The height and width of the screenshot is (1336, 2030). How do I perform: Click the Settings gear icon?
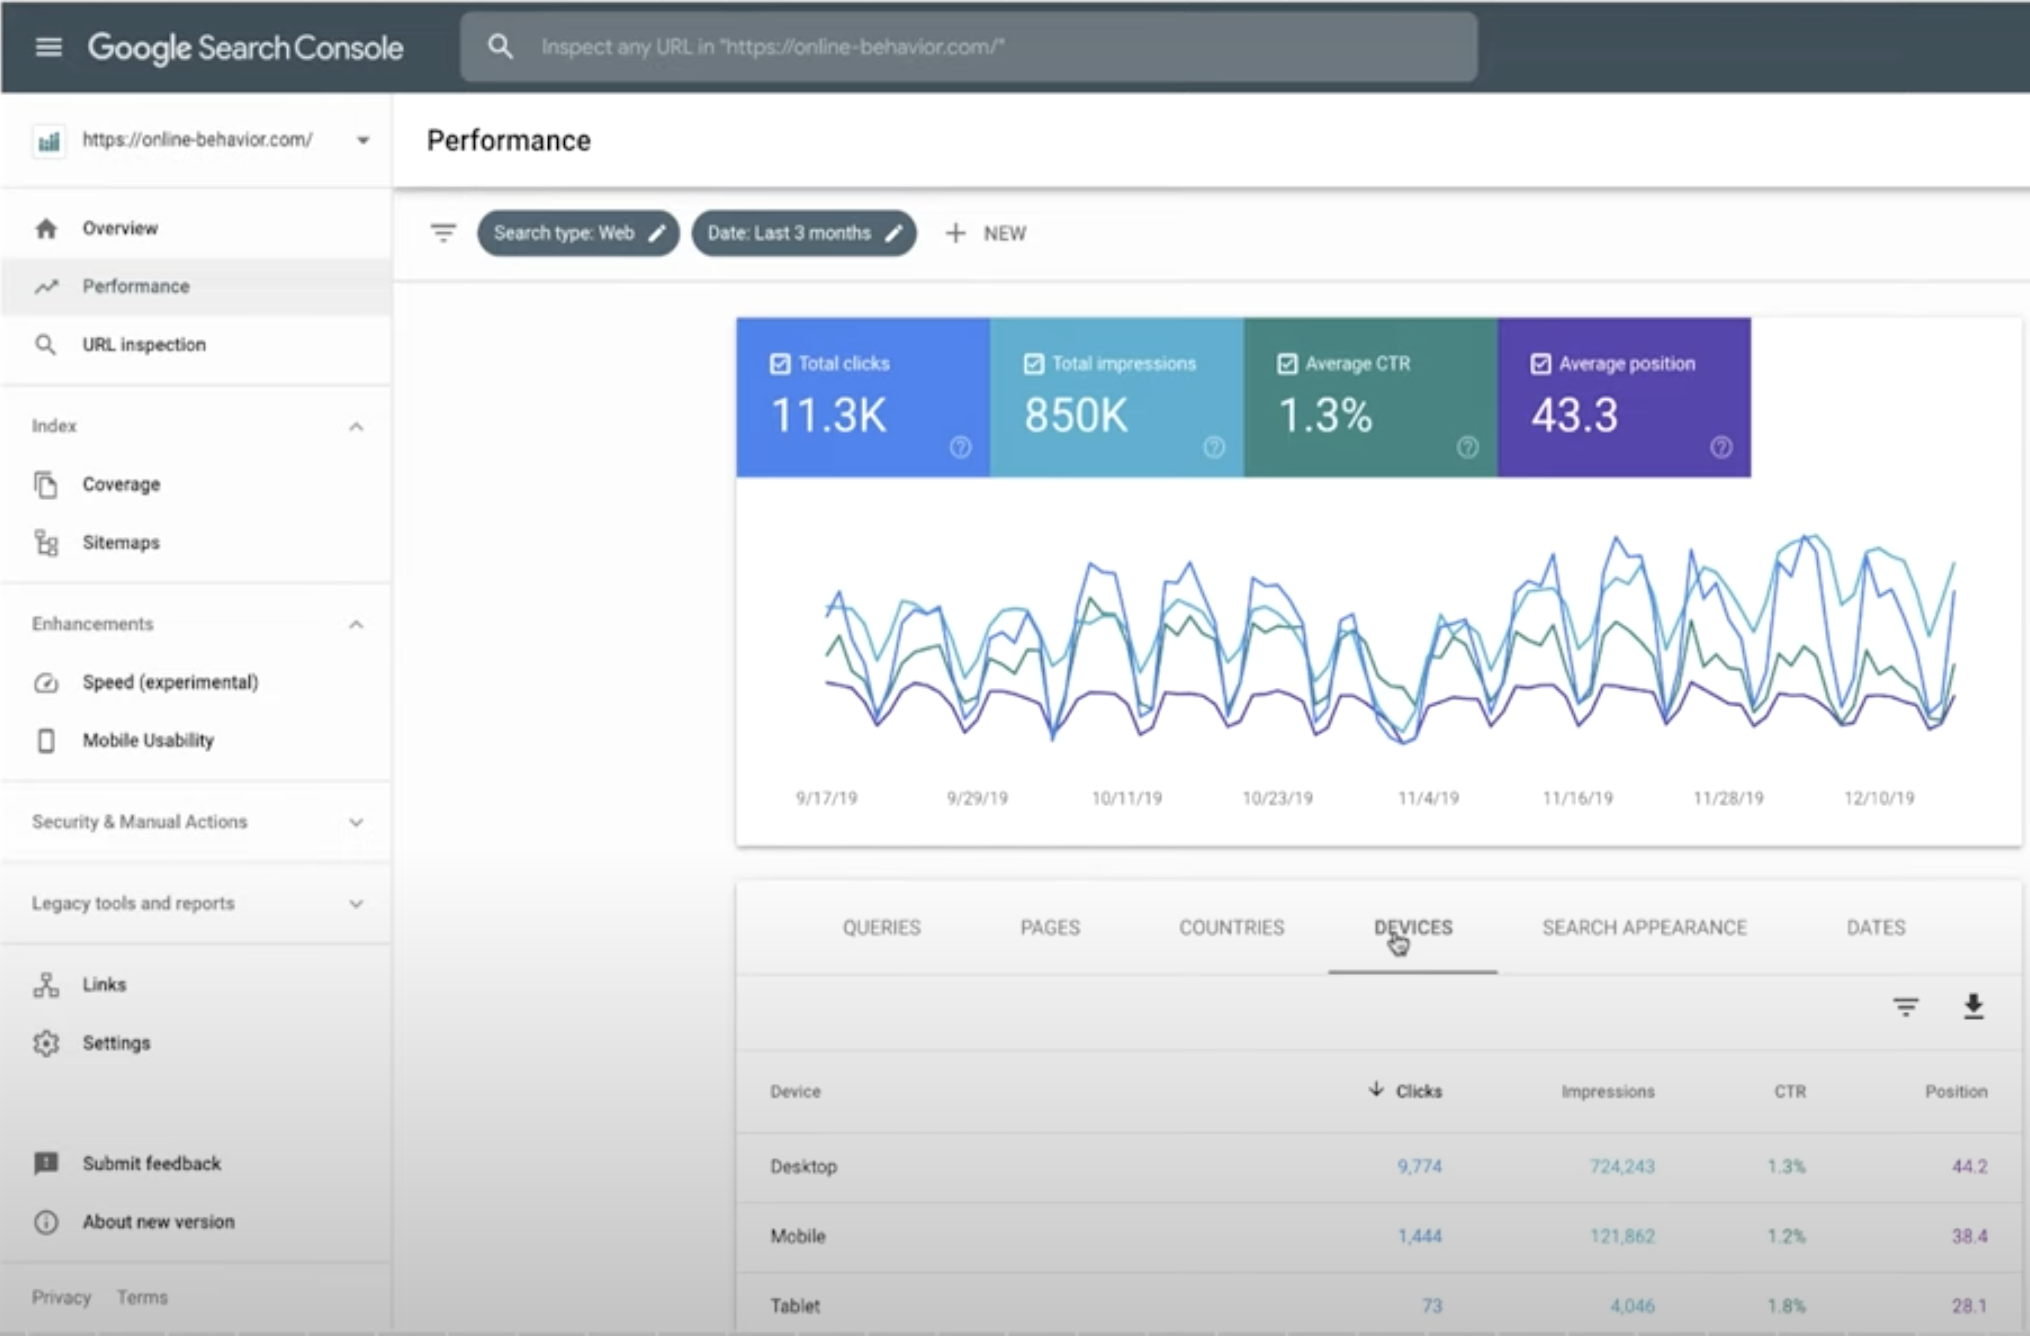point(46,1043)
